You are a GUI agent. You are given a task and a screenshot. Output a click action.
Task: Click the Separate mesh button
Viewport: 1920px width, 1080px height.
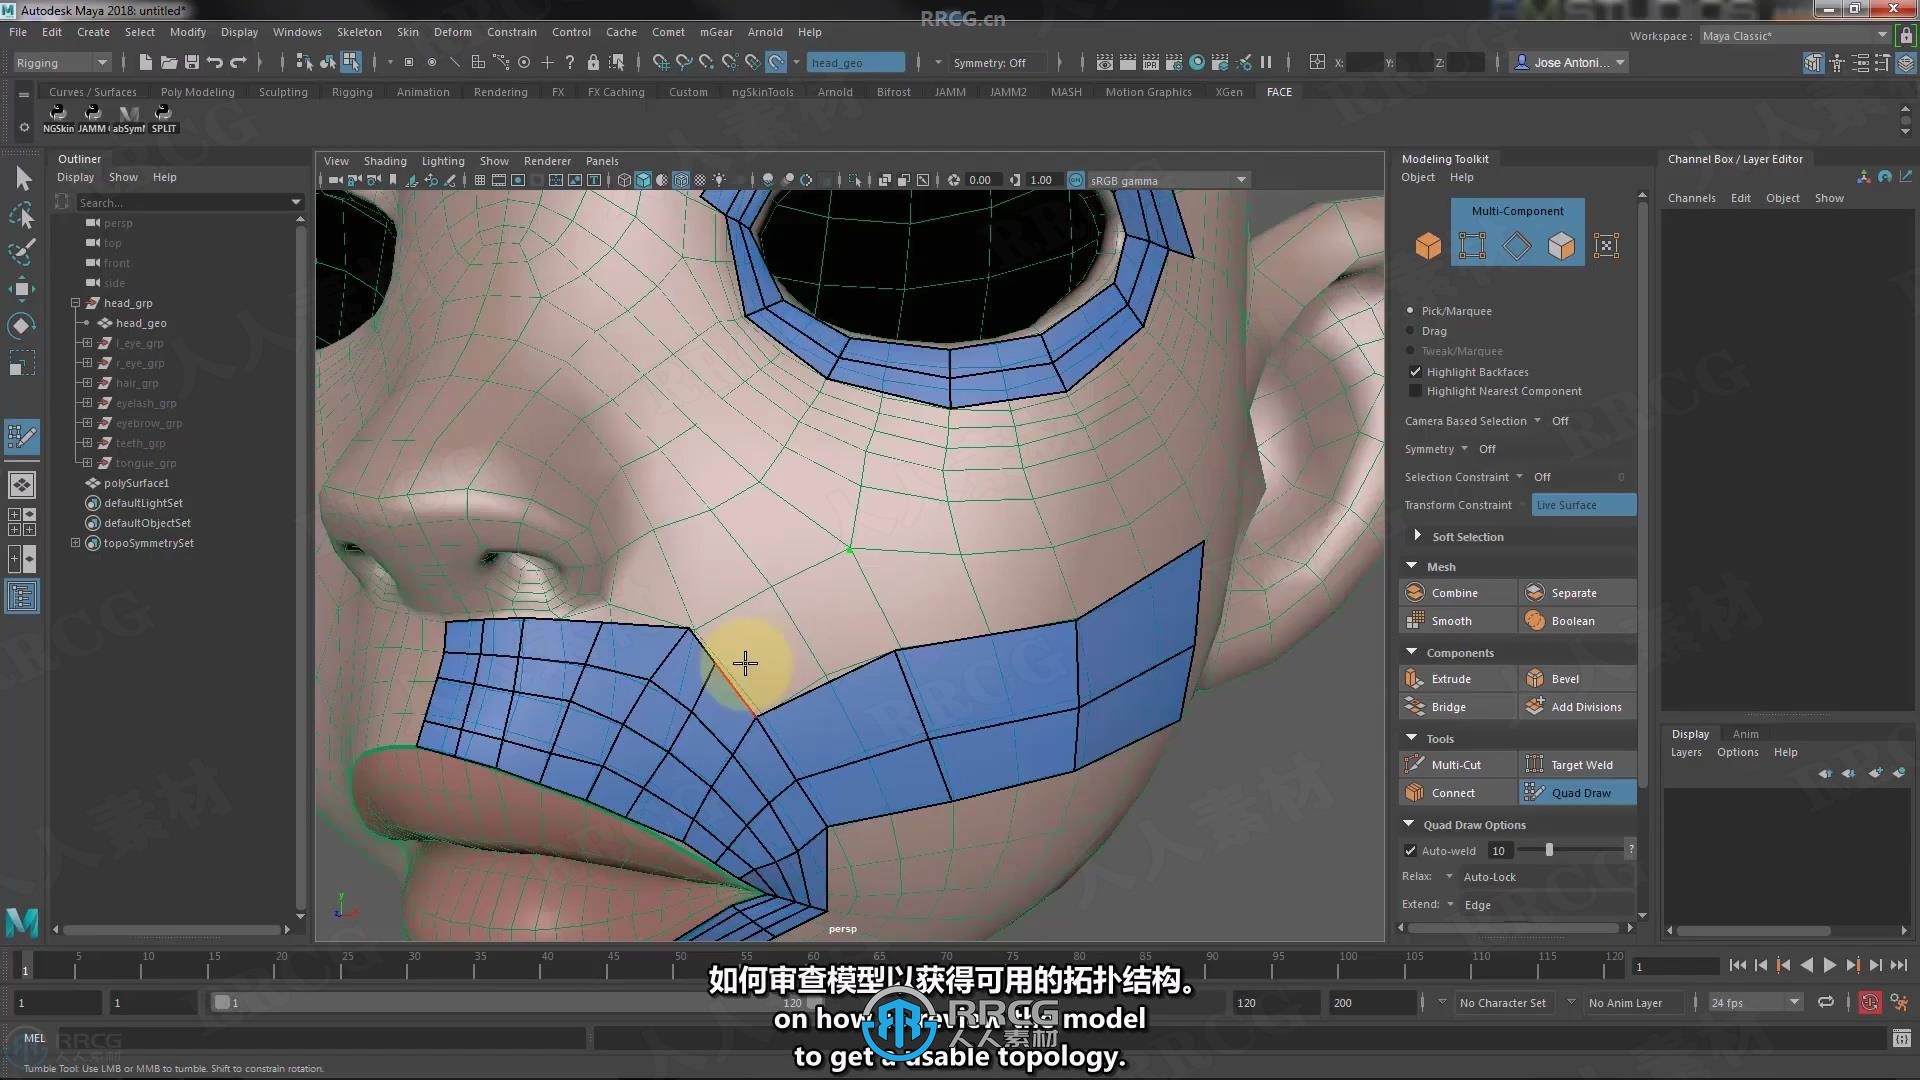tap(1573, 592)
